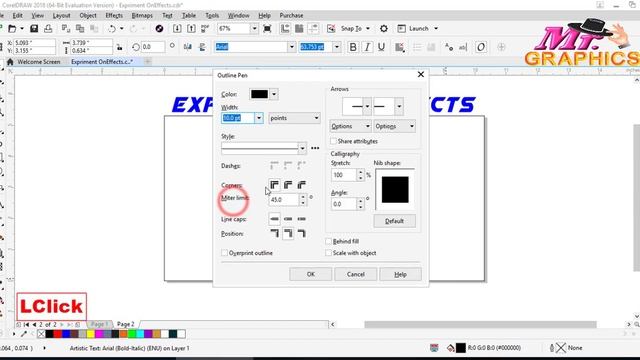Open the start arrowhead dropdown

(367, 107)
